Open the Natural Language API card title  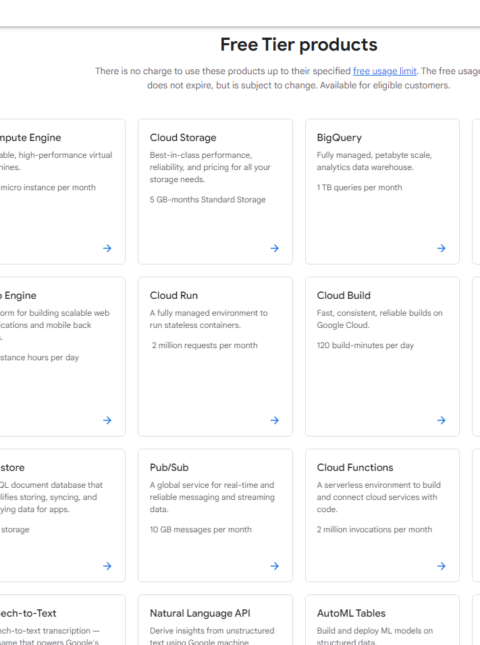coord(200,613)
